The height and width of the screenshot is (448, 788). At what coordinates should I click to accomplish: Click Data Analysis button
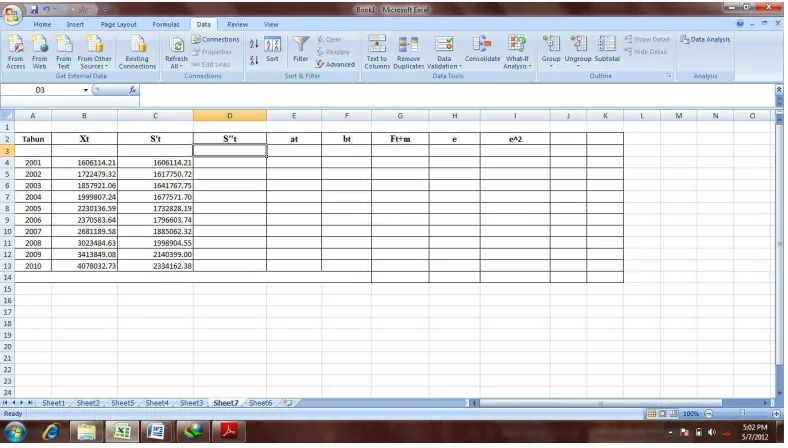tap(705, 39)
